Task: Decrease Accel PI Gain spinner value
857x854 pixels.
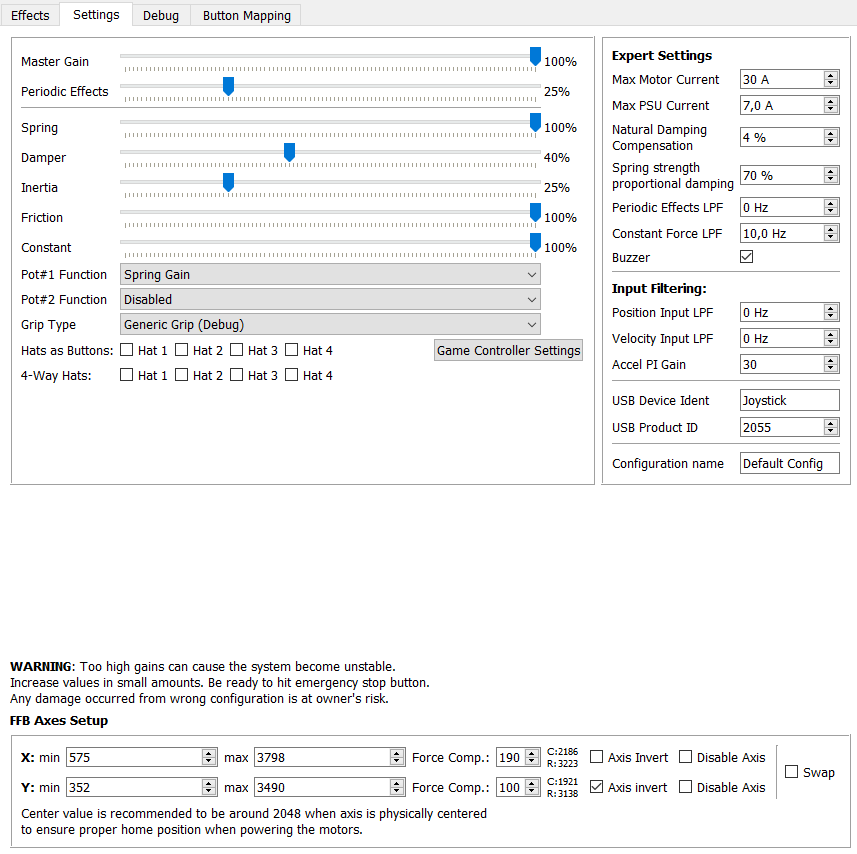Action: pyautogui.click(x=831, y=368)
